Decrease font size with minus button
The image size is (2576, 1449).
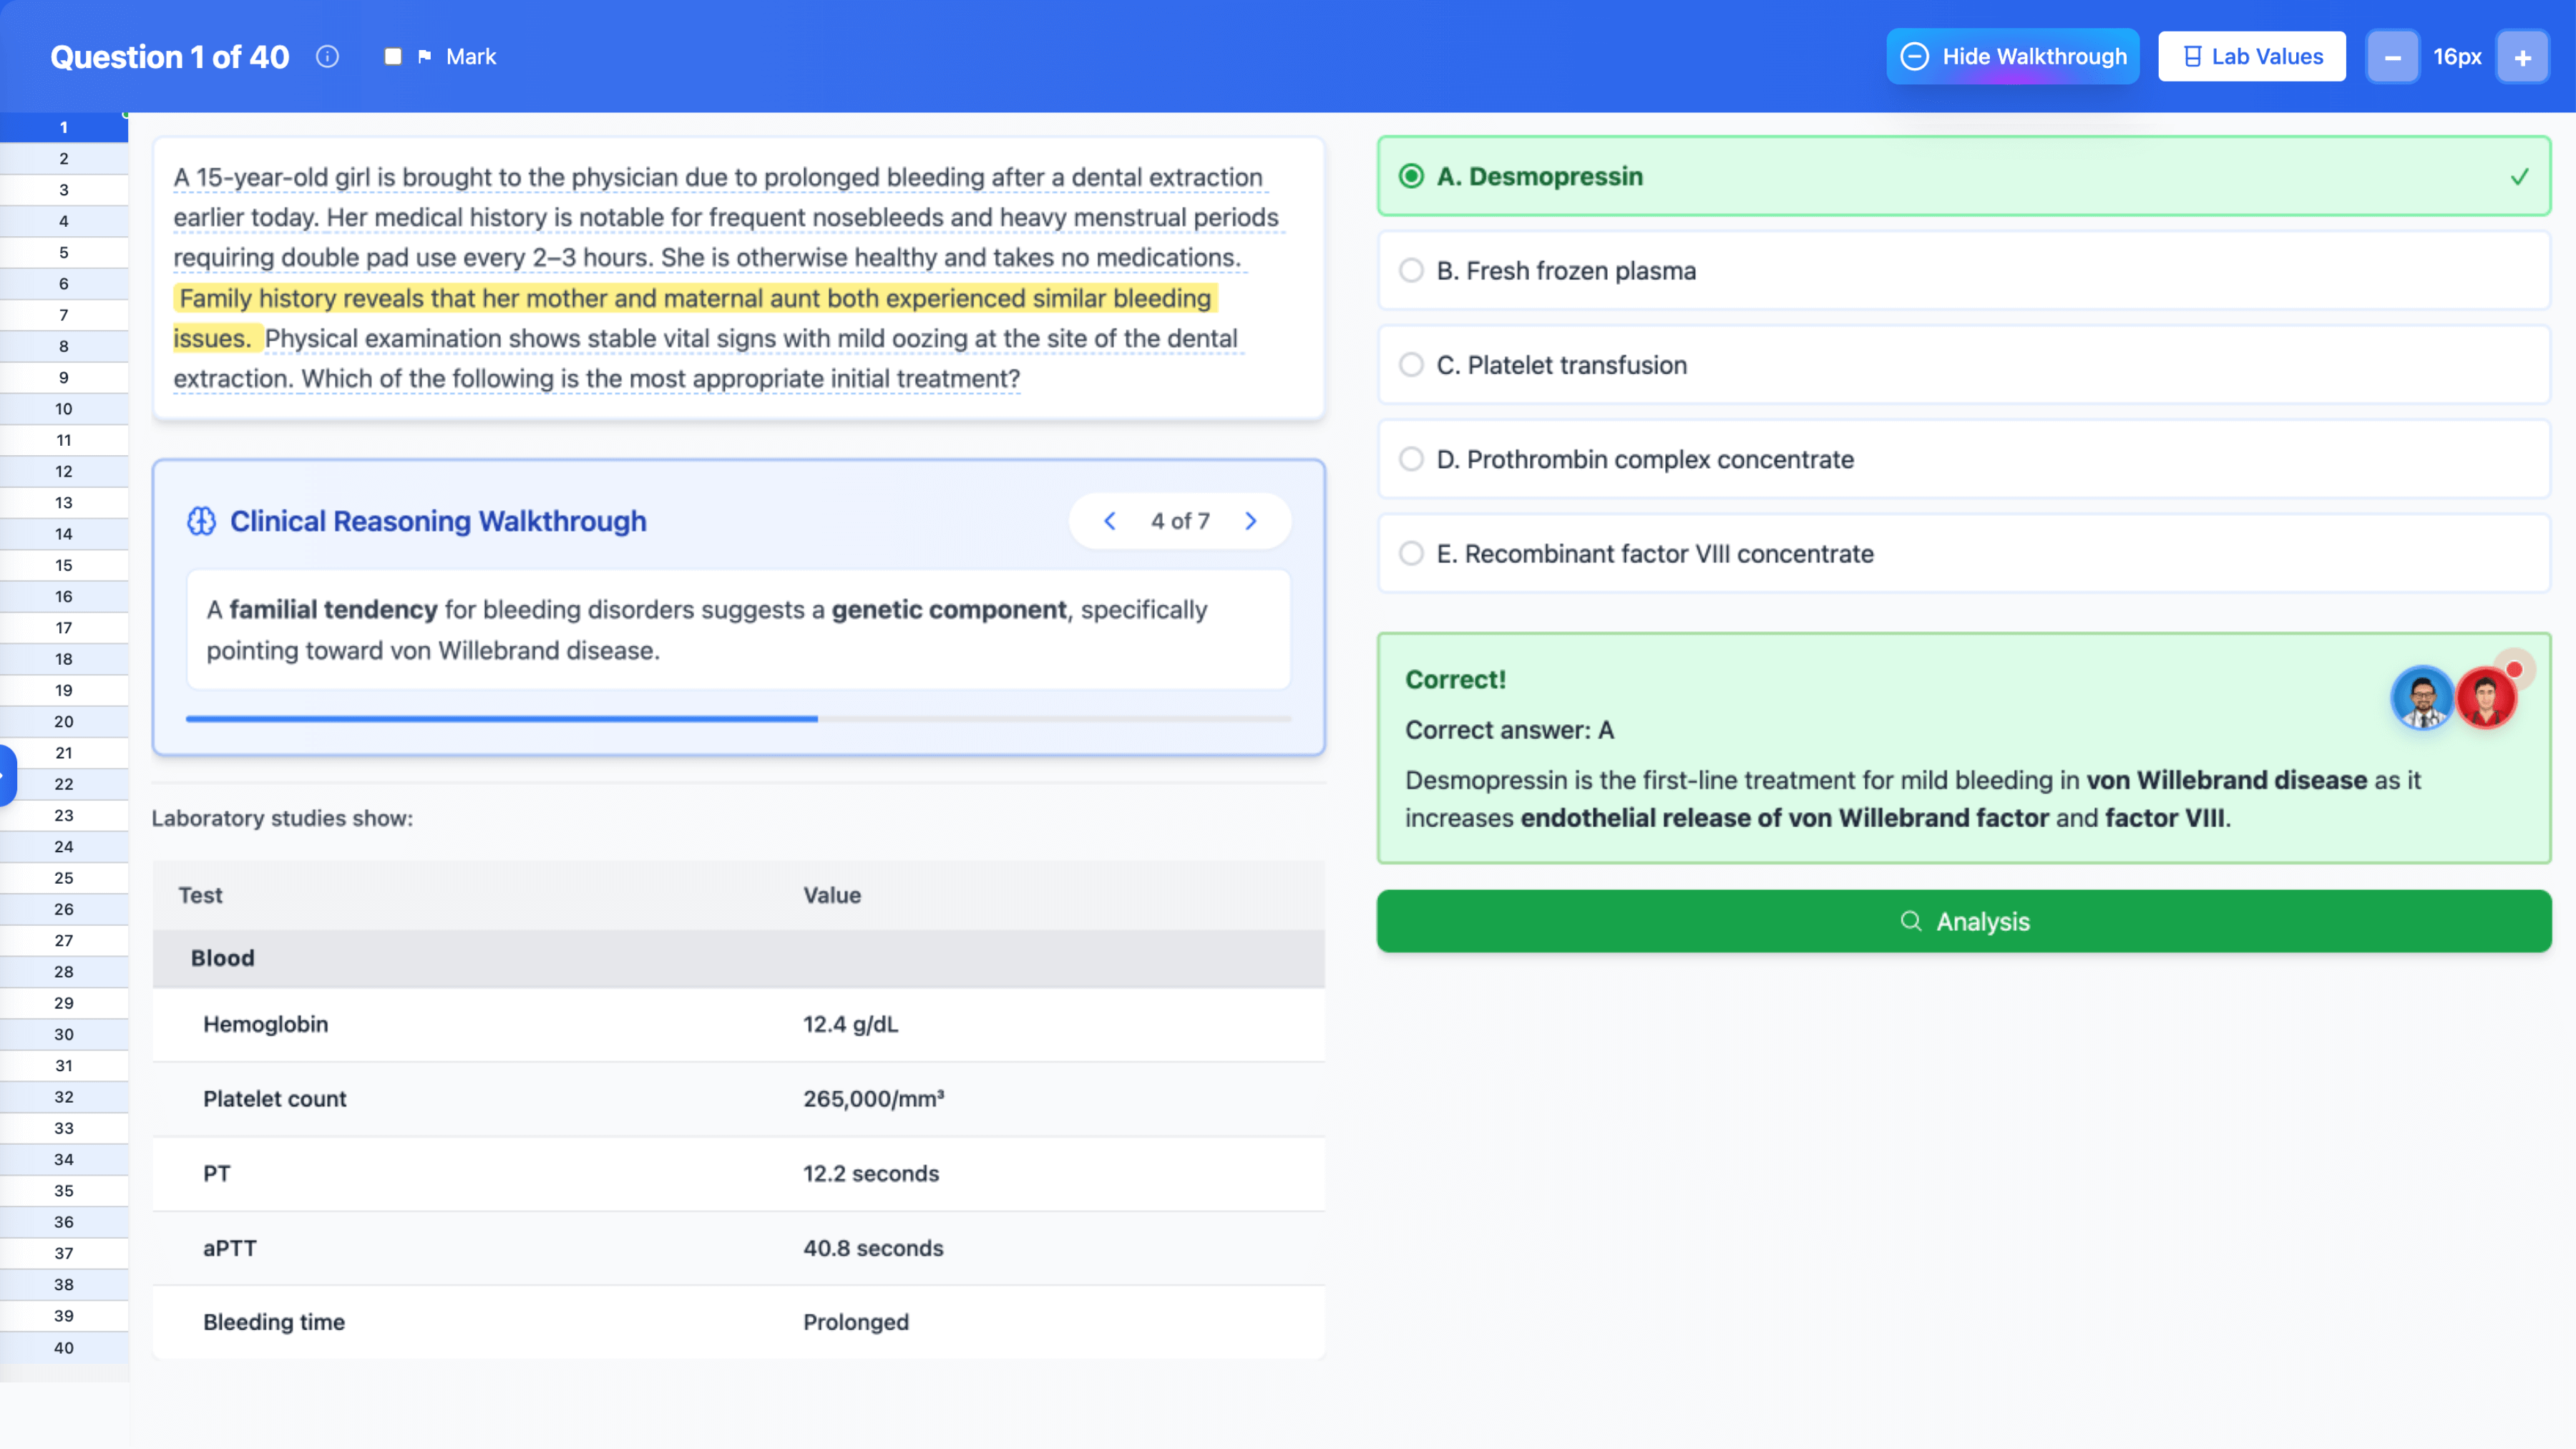point(2392,57)
